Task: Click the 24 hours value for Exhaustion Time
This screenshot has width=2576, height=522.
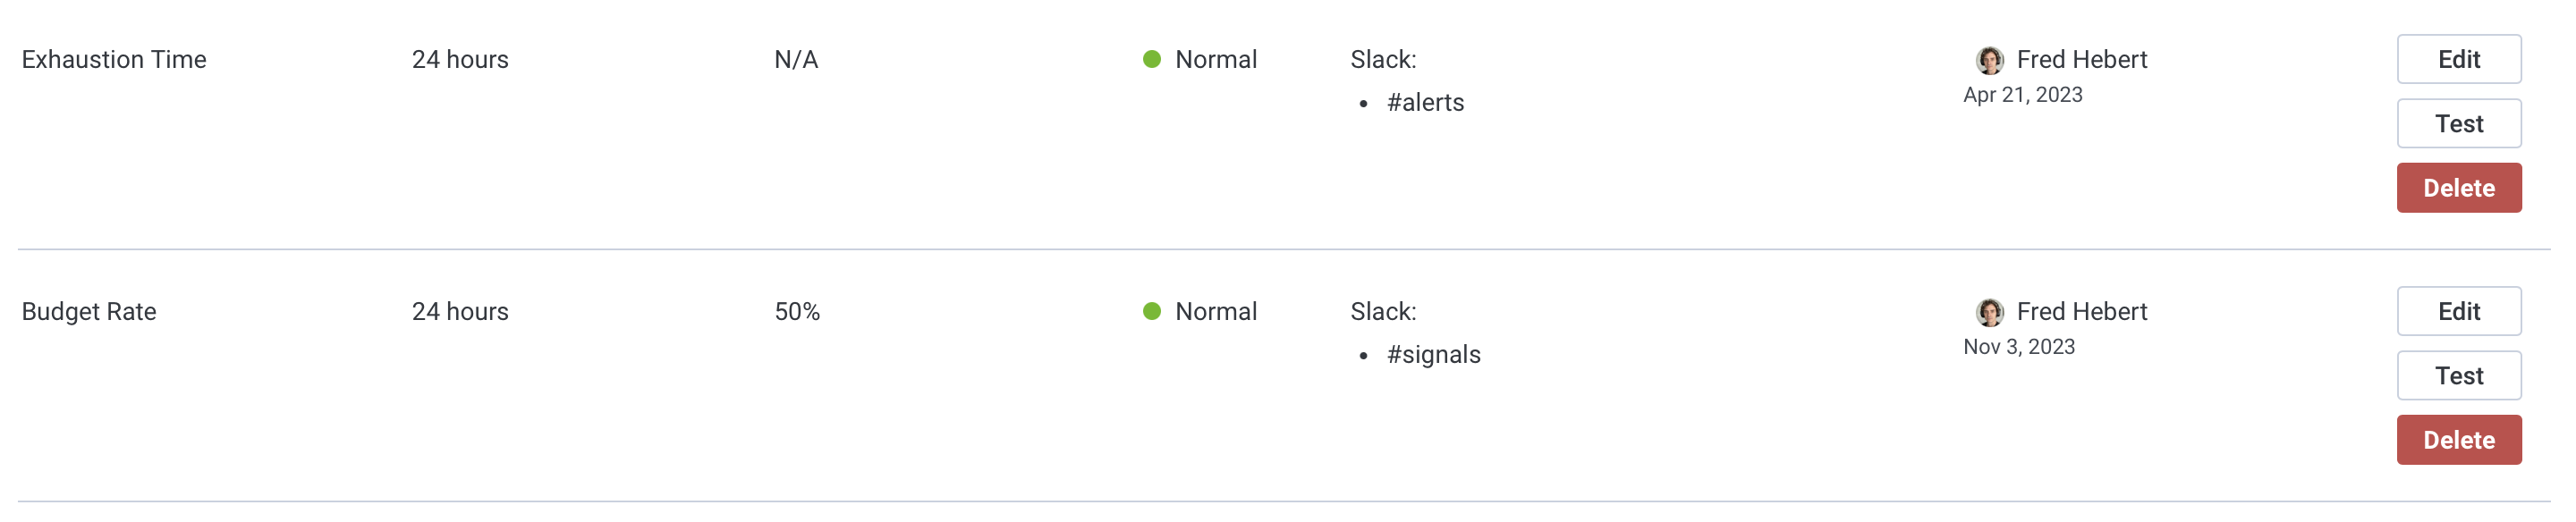Action: [461, 59]
